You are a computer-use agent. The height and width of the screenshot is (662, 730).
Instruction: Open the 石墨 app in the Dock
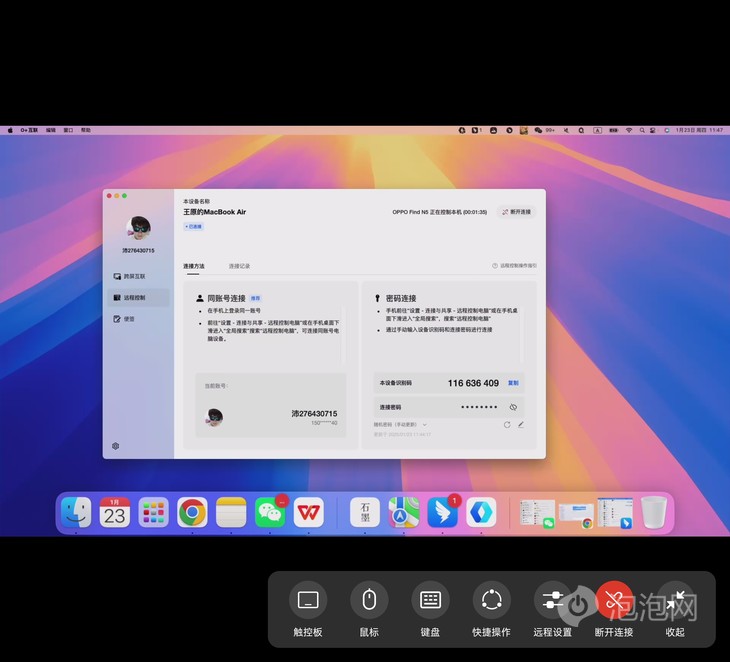pyautogui.click(x=365, y=512)
